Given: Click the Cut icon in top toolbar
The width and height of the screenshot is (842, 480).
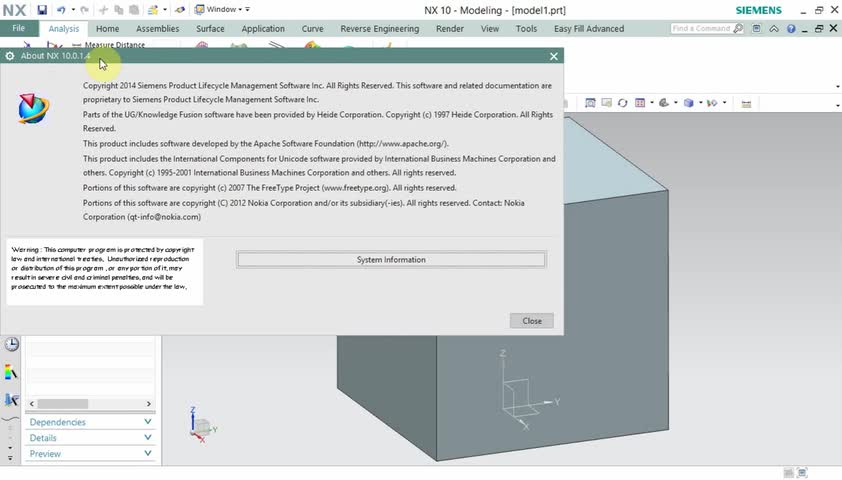Looking at the screenshot, I should click(x=103, y=10).
